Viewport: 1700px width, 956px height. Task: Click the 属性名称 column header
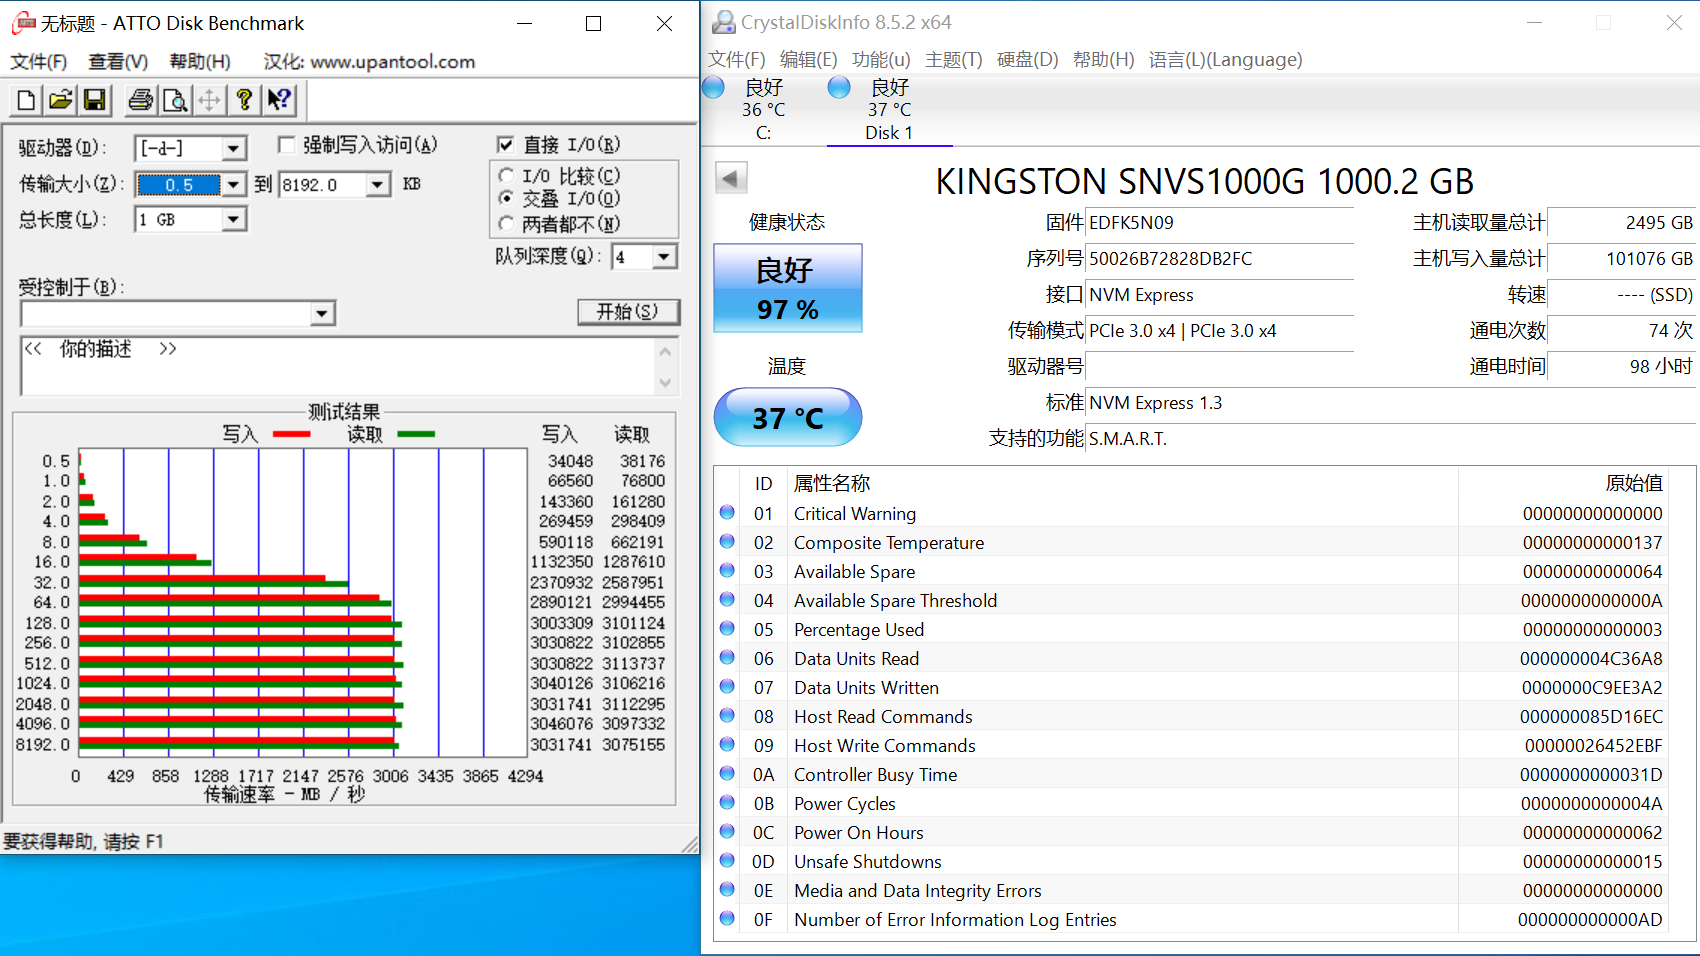point(832,484)
